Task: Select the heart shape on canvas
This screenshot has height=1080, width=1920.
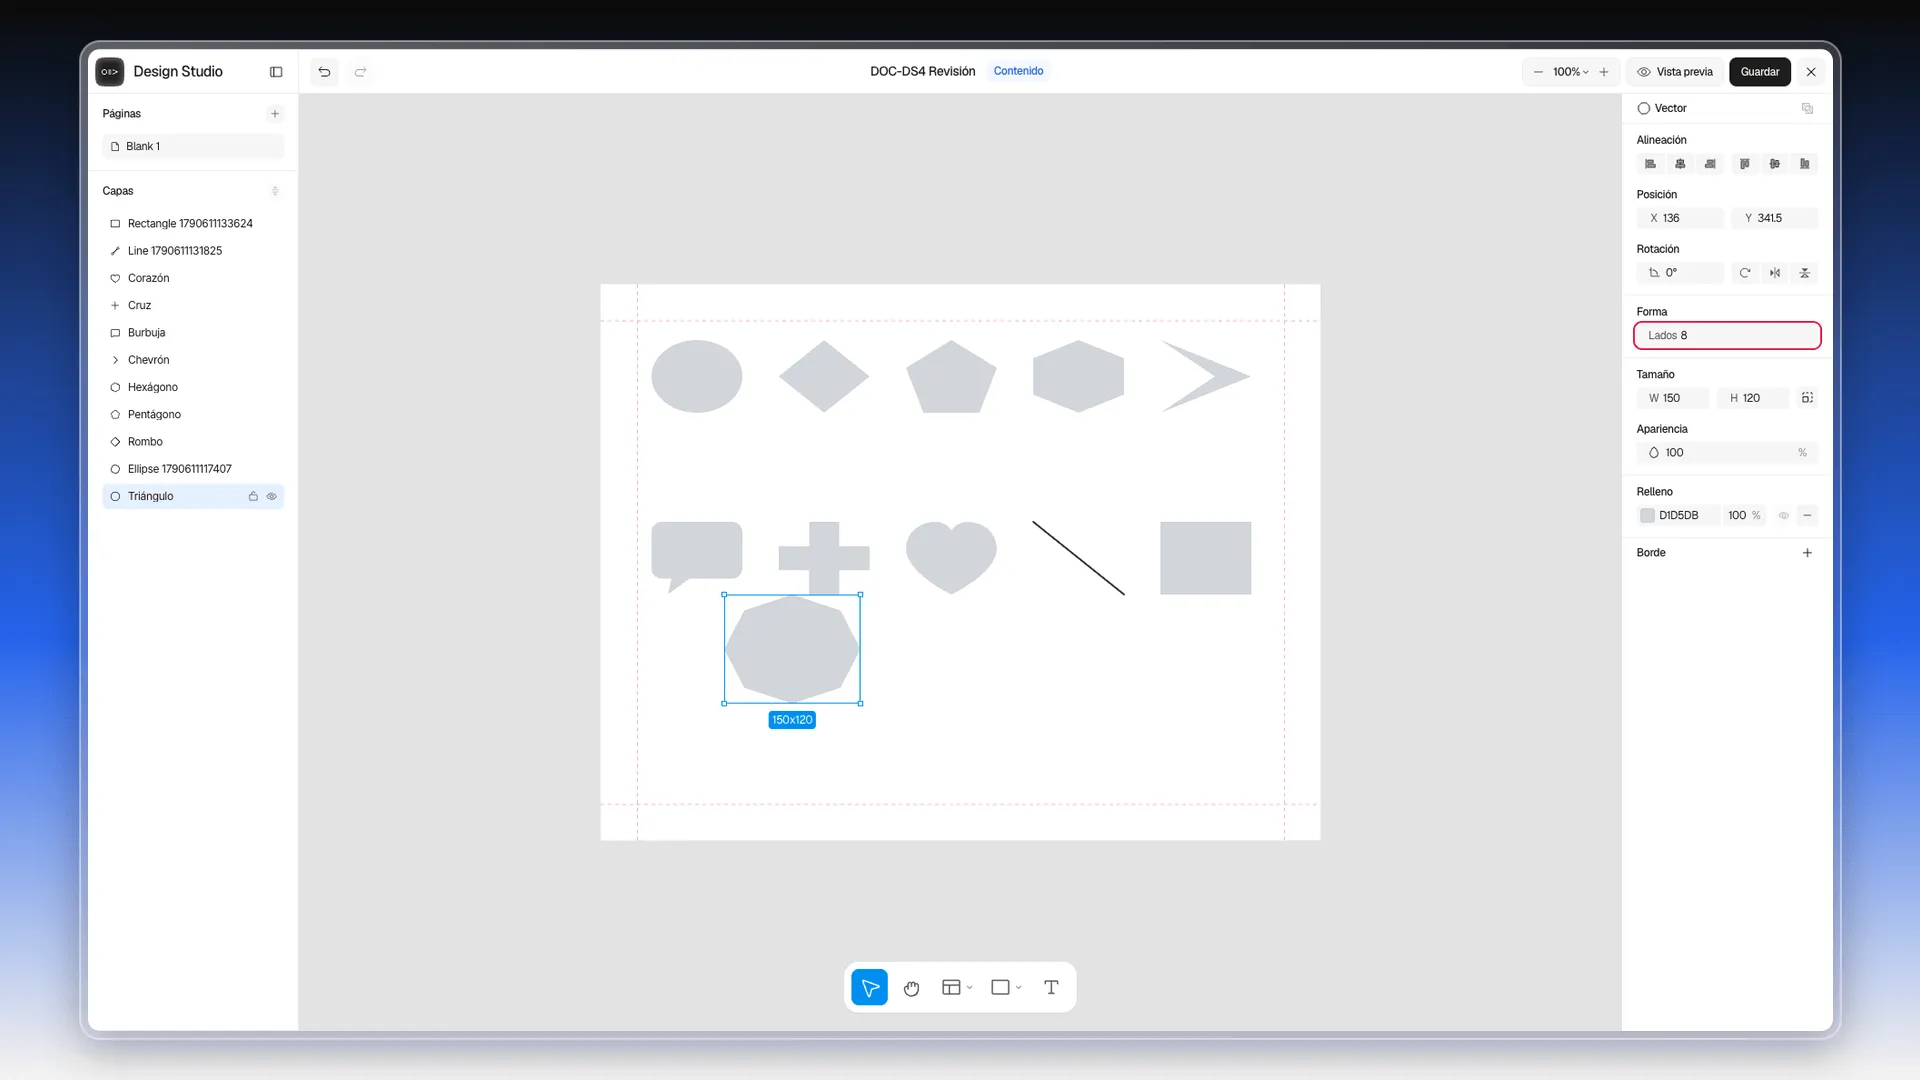Action: point(951,557)
